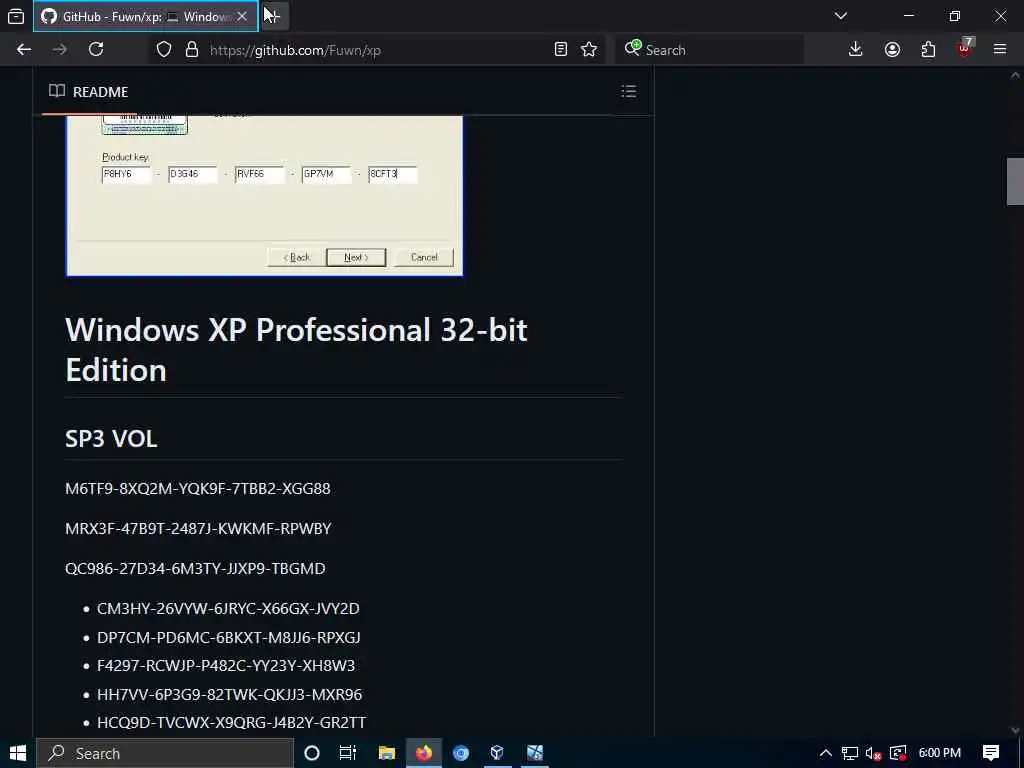View site security lock information
Screen dimensions: 1024x768
point(191,50)
